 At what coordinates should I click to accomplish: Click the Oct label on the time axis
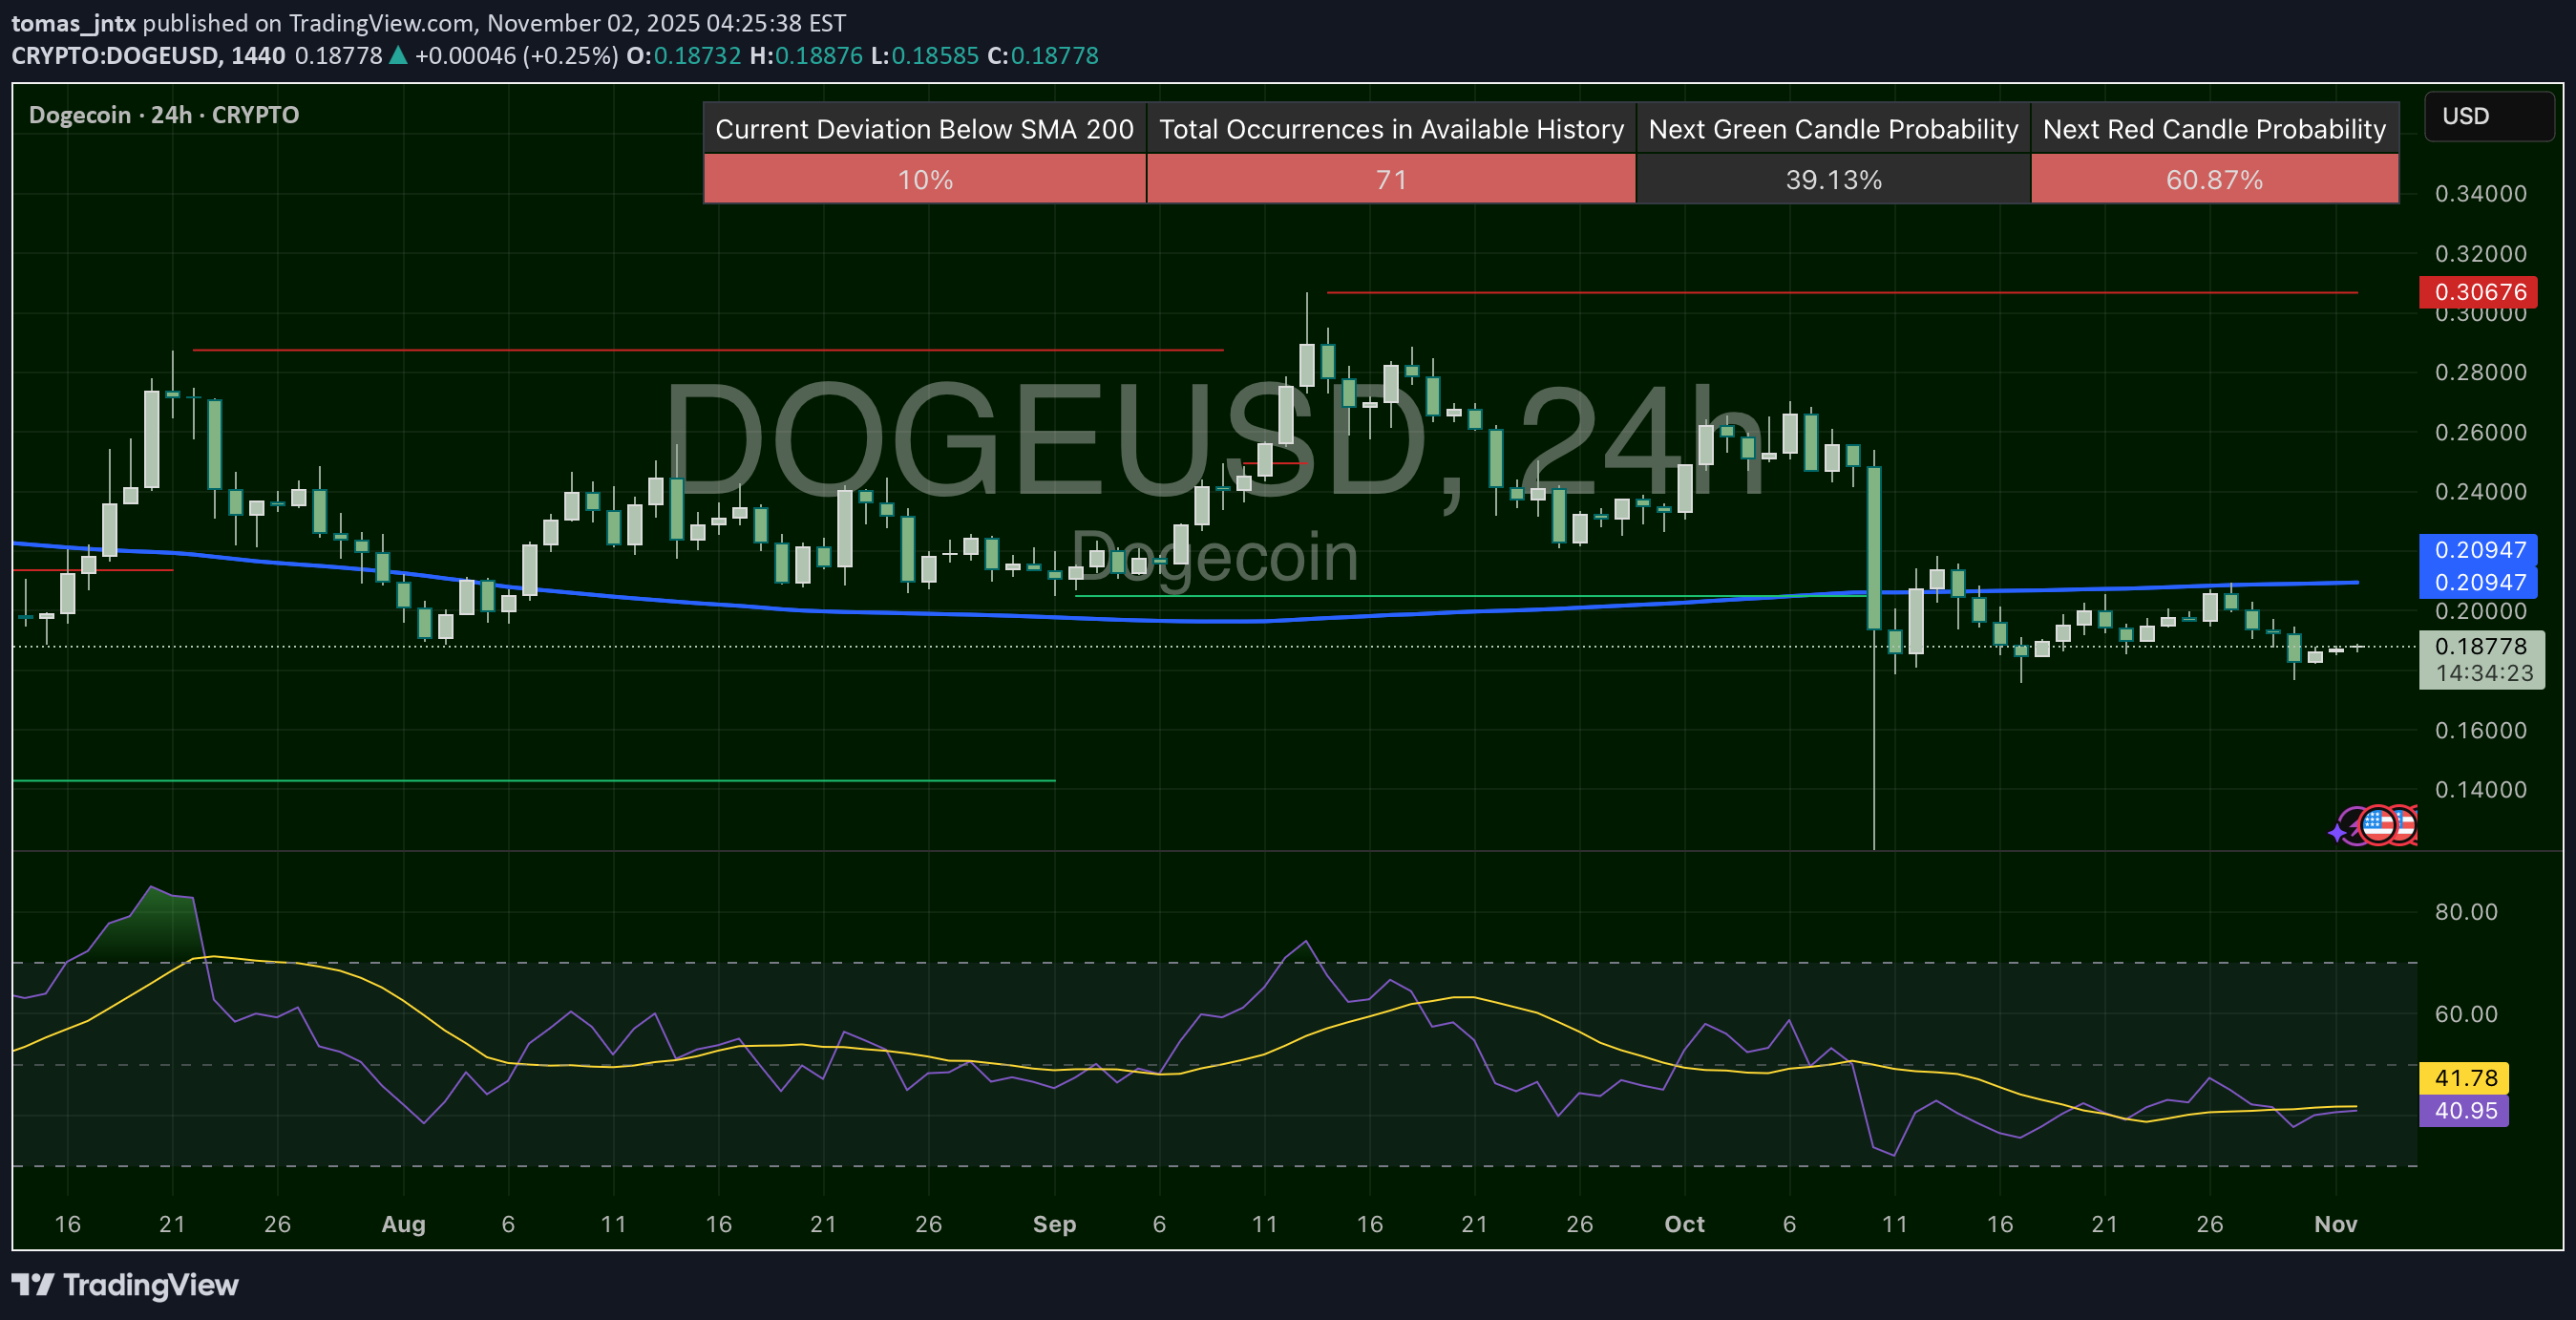pos(1684,1224)
